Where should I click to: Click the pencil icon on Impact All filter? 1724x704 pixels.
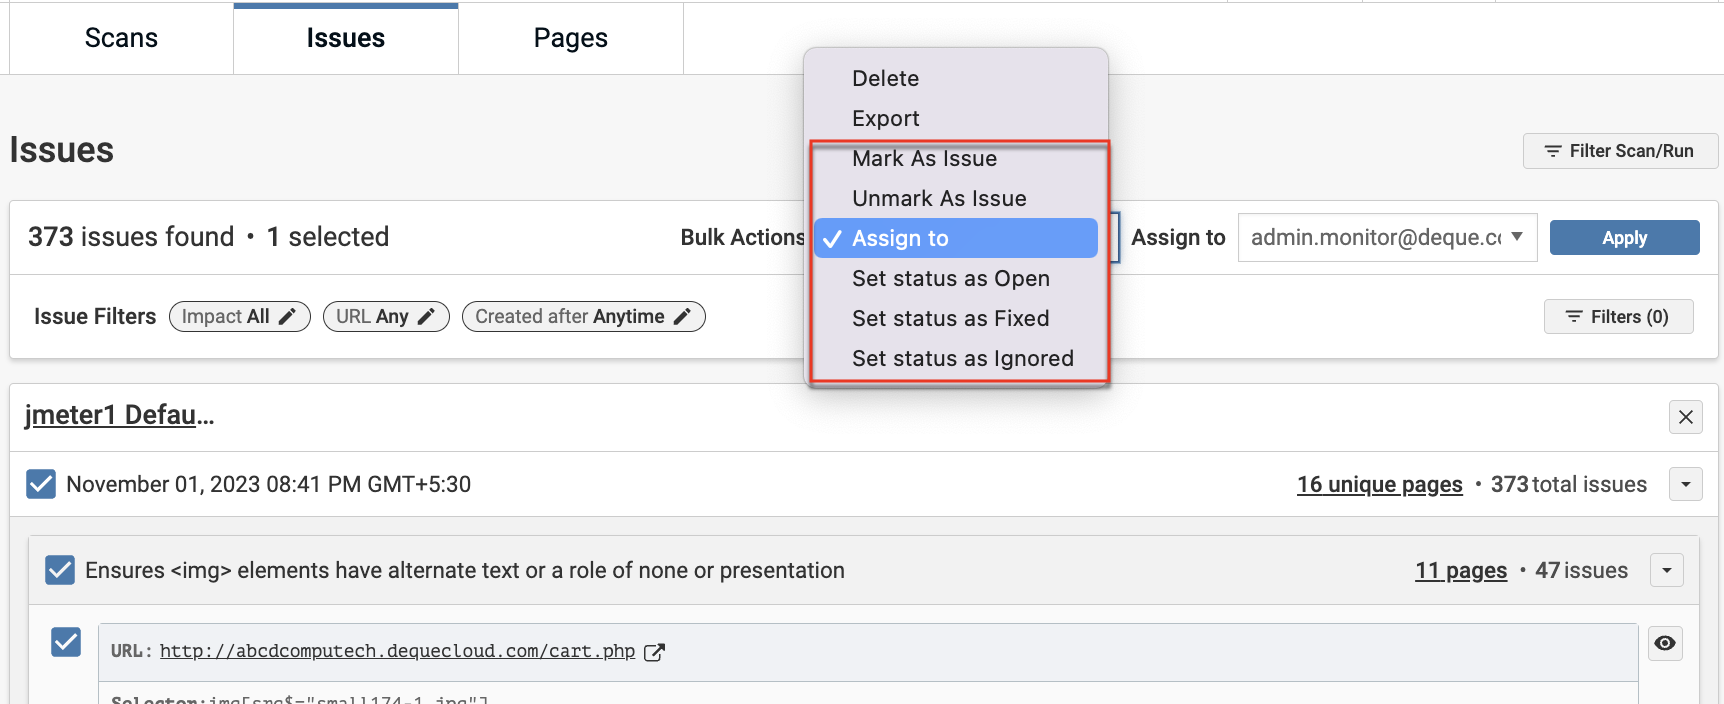coord(287,317)
